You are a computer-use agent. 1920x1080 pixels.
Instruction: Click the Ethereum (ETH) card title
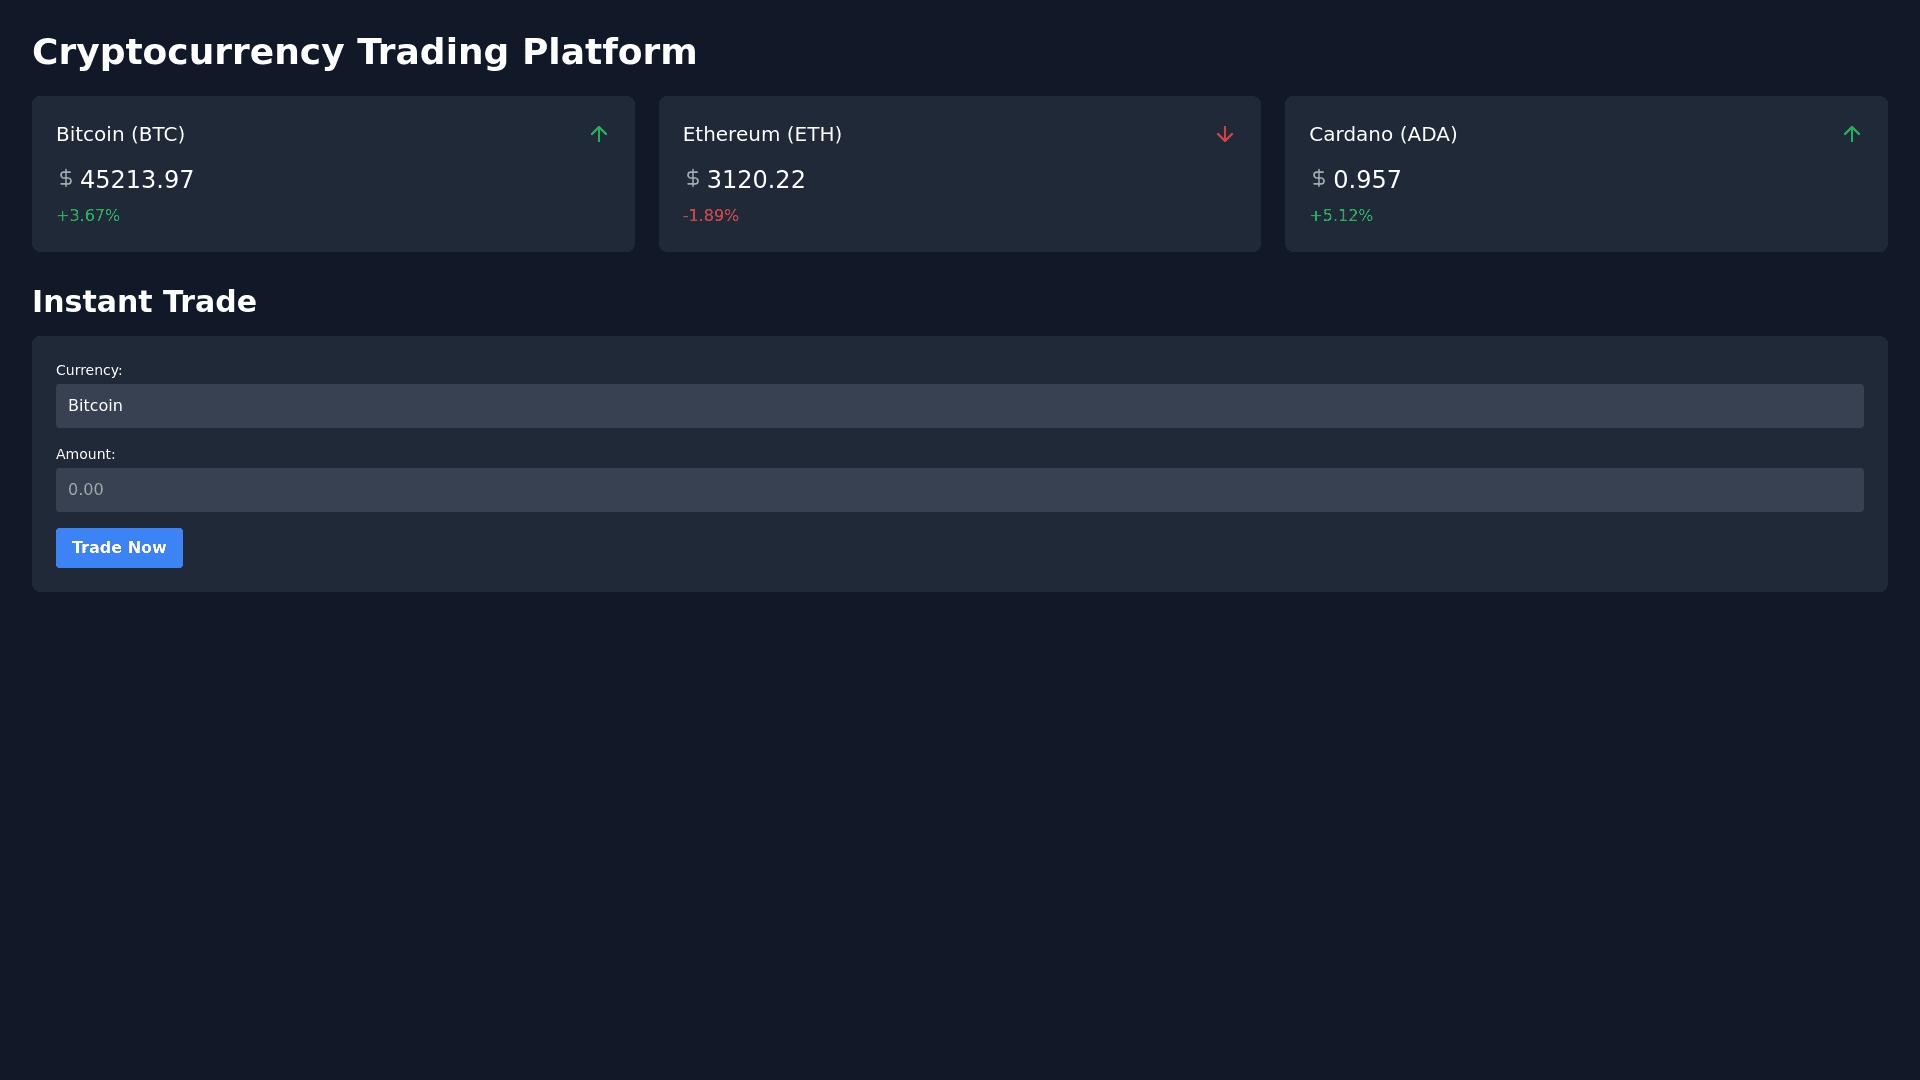click(762, 134)
